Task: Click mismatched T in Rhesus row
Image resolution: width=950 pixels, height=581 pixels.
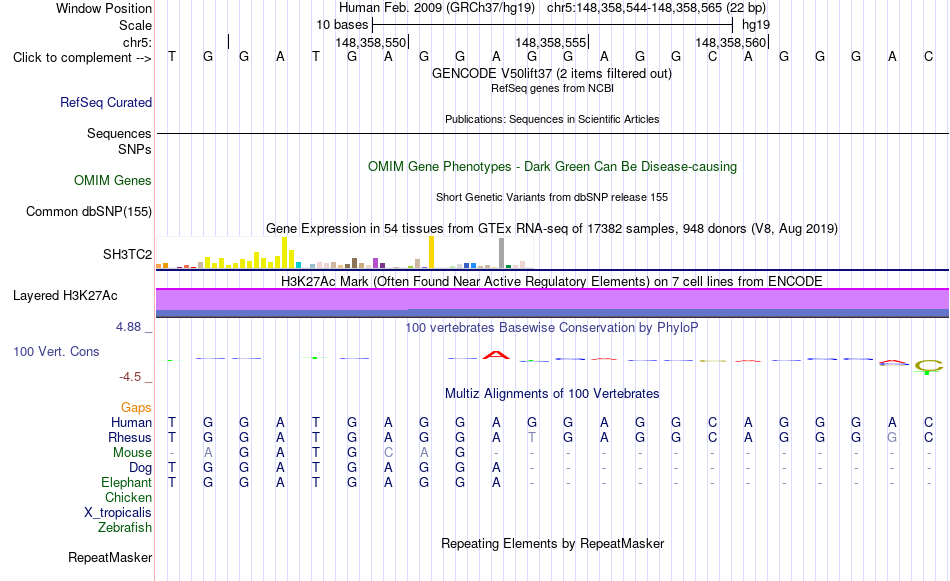Action: coord(532,437)
